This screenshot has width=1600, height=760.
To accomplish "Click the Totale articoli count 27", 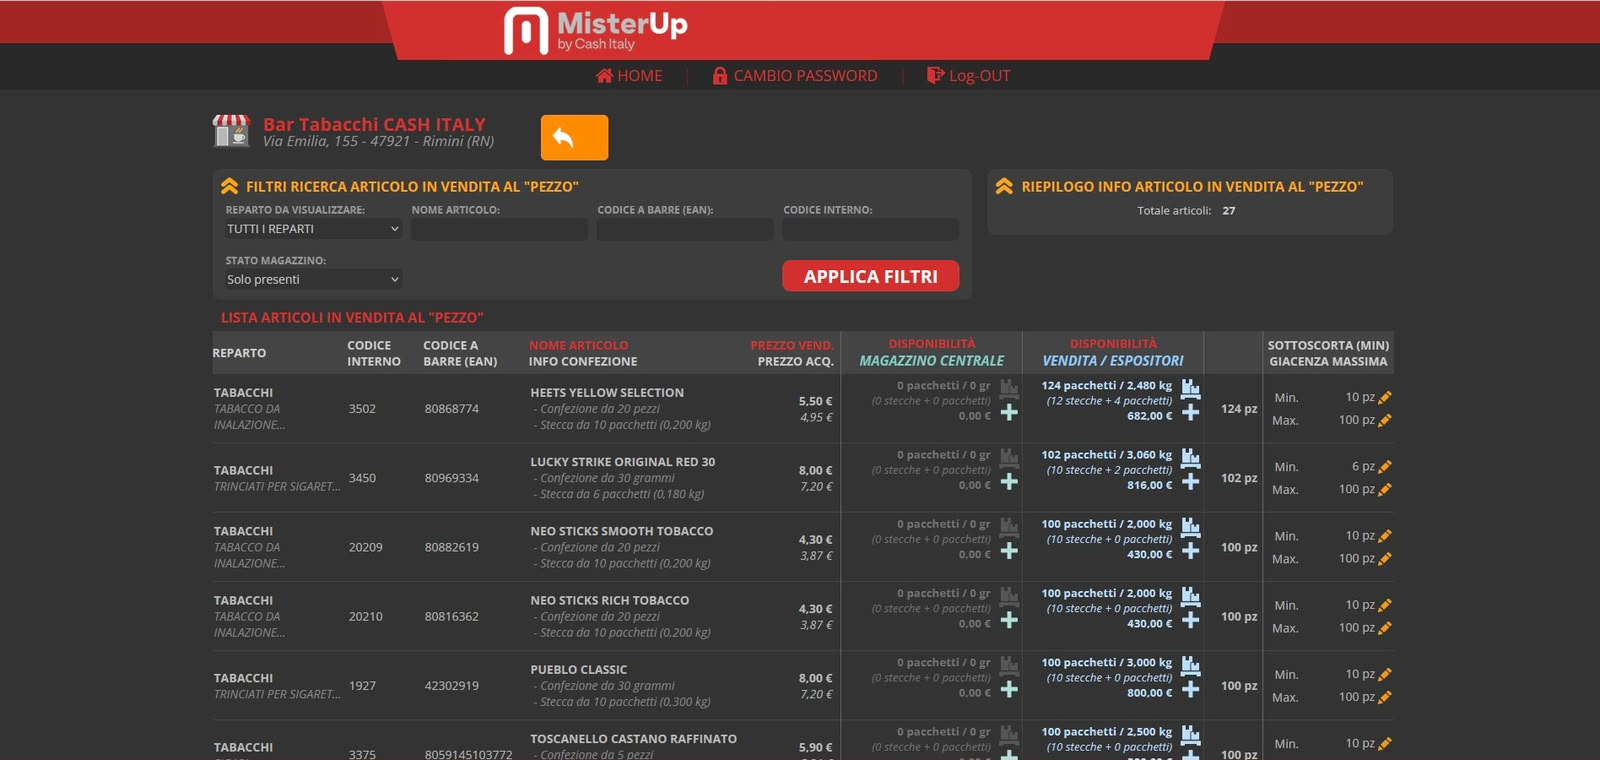I will [x=1229, y=211].
